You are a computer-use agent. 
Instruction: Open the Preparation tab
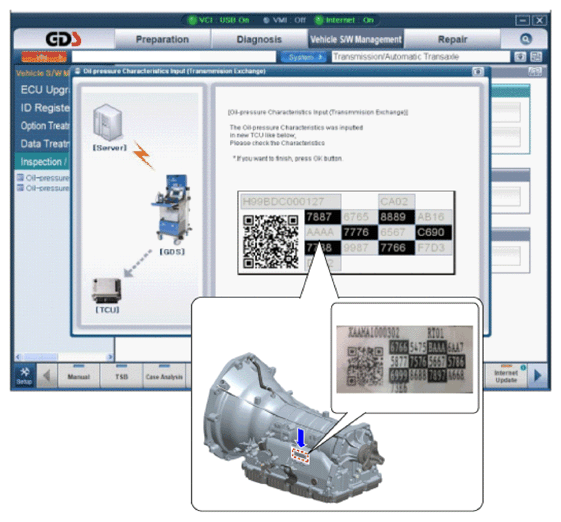click(162, 39)
